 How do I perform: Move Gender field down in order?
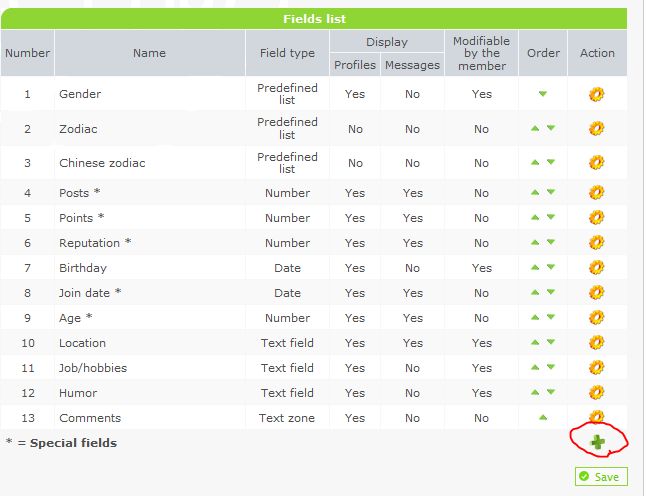pos(543,94)
